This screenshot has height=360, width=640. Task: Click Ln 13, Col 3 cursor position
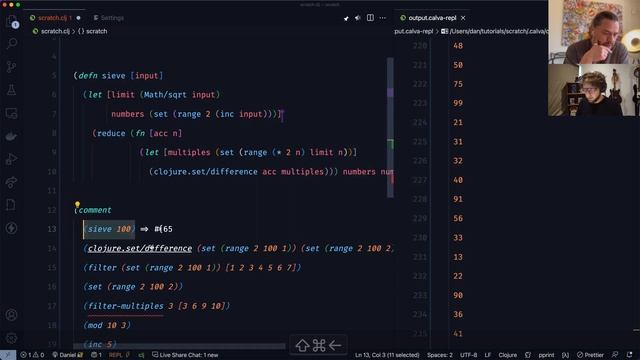[x=387, y=355]
